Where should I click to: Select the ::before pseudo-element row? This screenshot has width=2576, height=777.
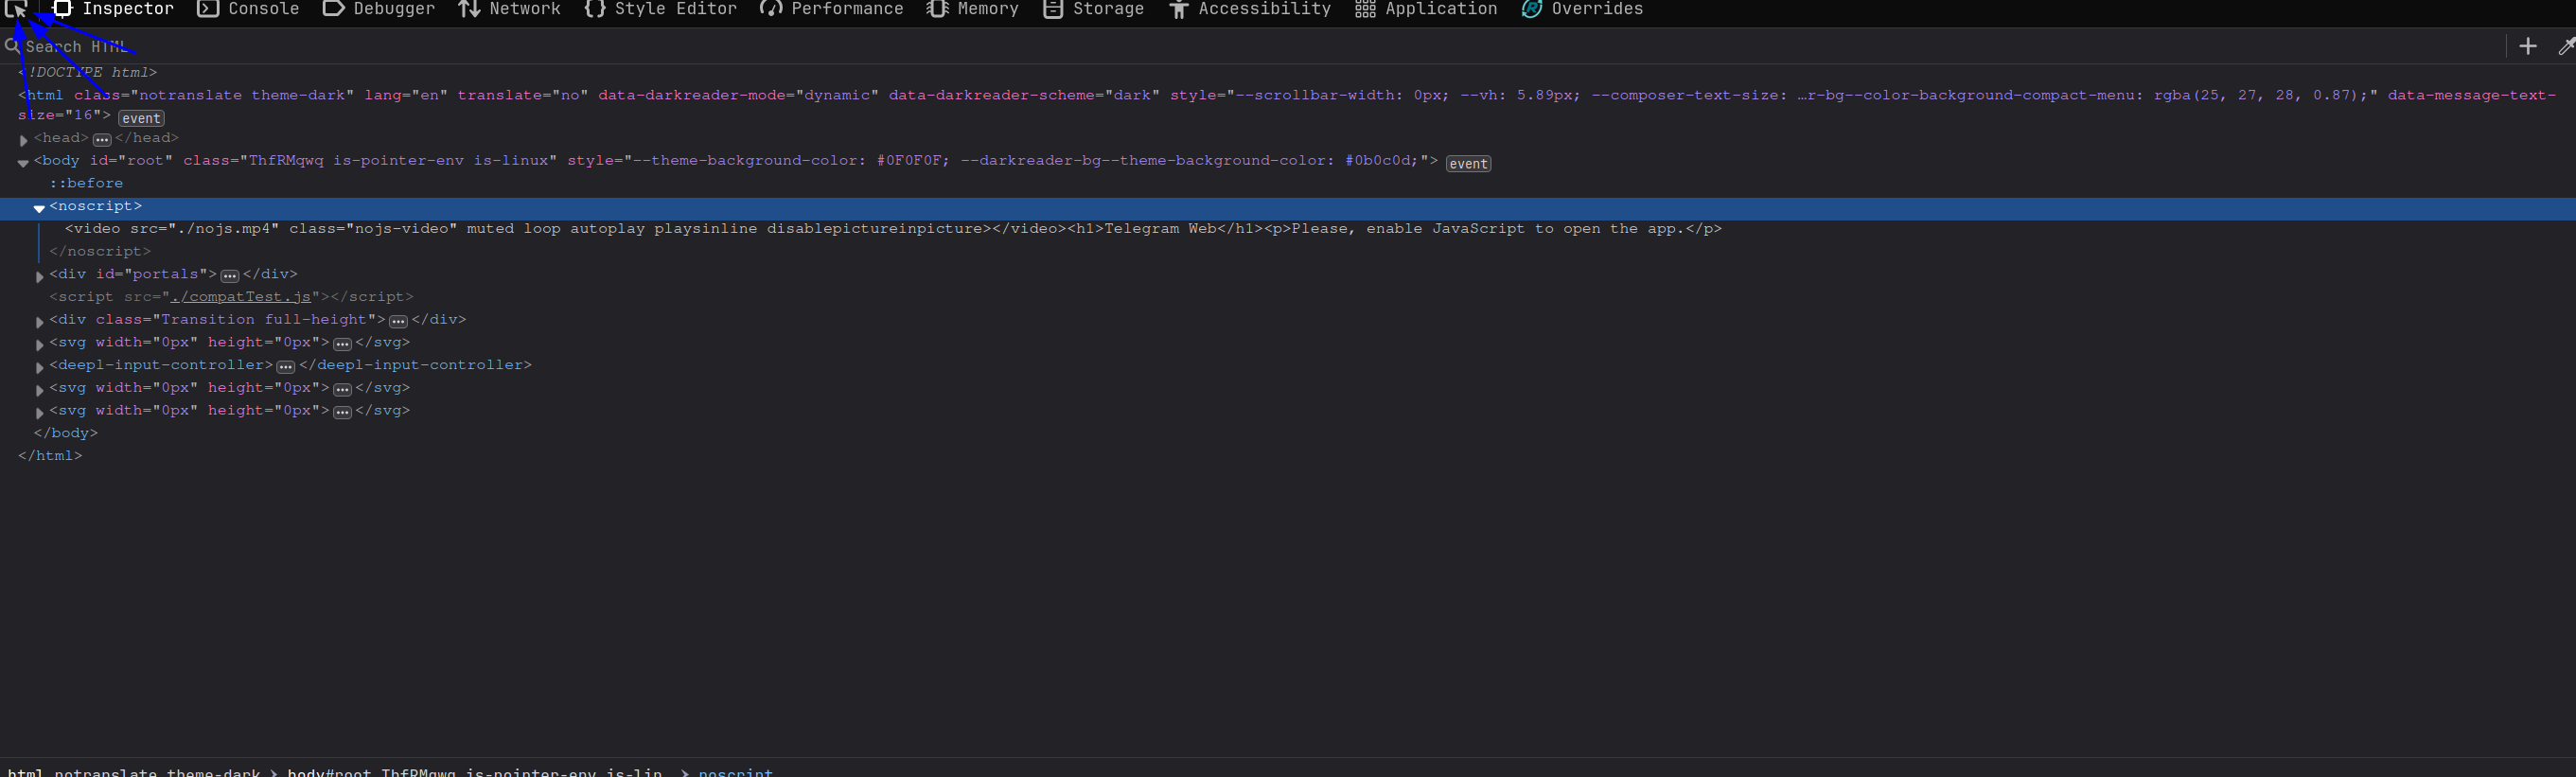(87, 183)
